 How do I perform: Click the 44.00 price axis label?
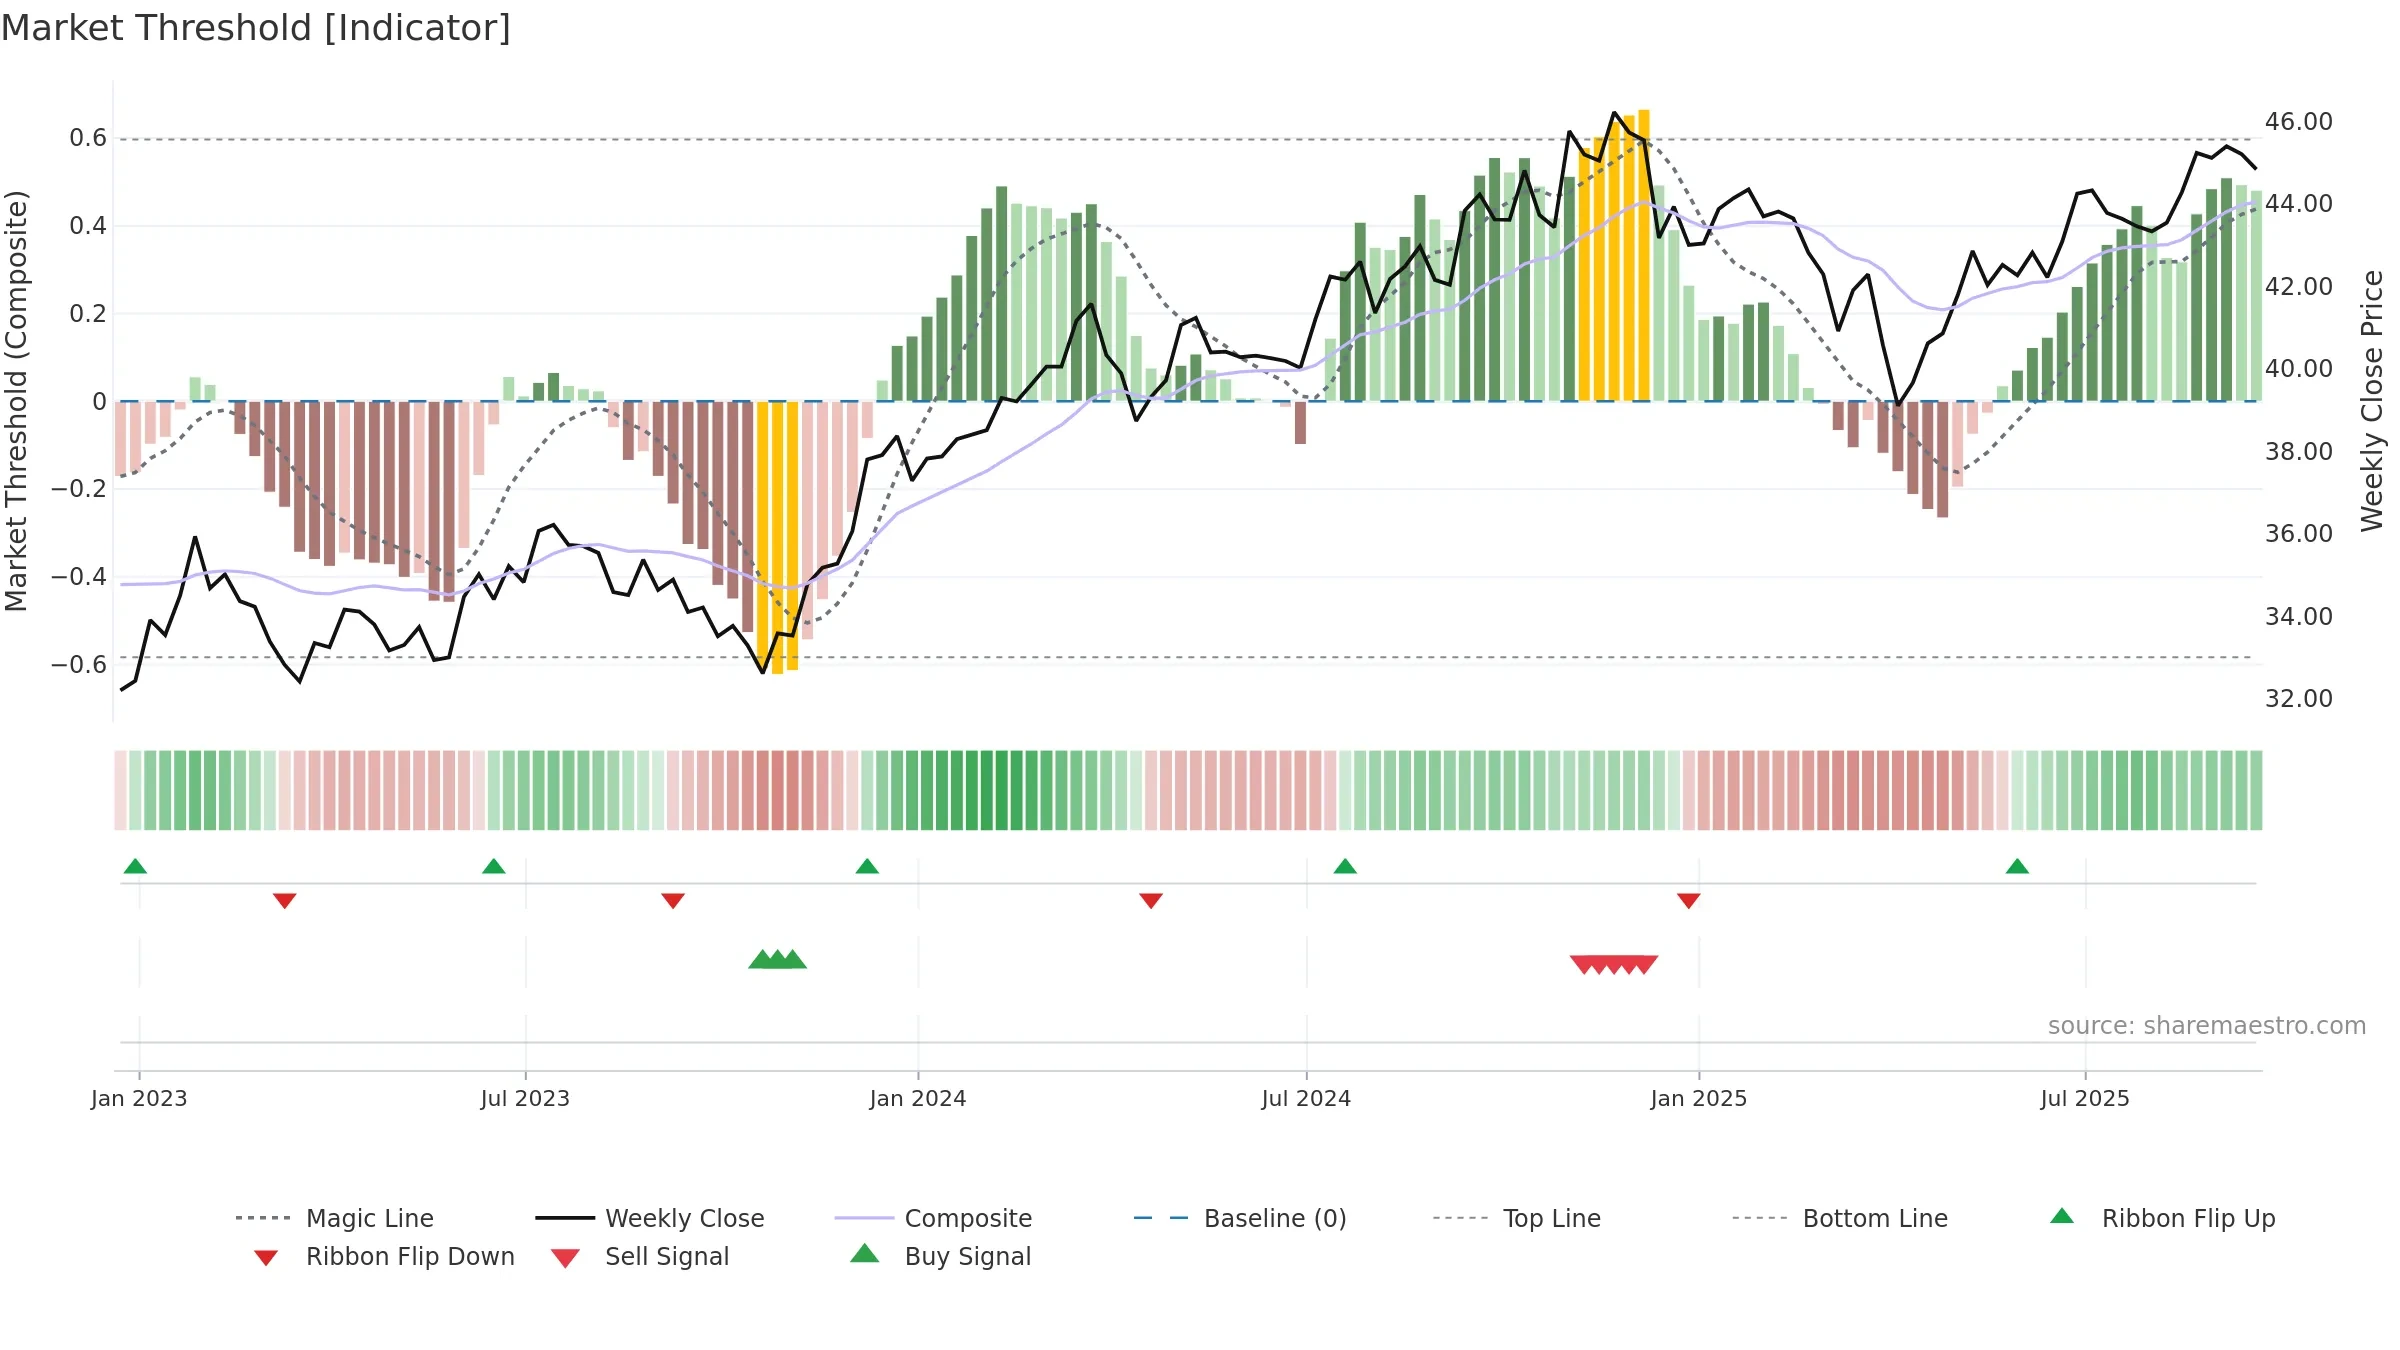[x=2299, y=204]
